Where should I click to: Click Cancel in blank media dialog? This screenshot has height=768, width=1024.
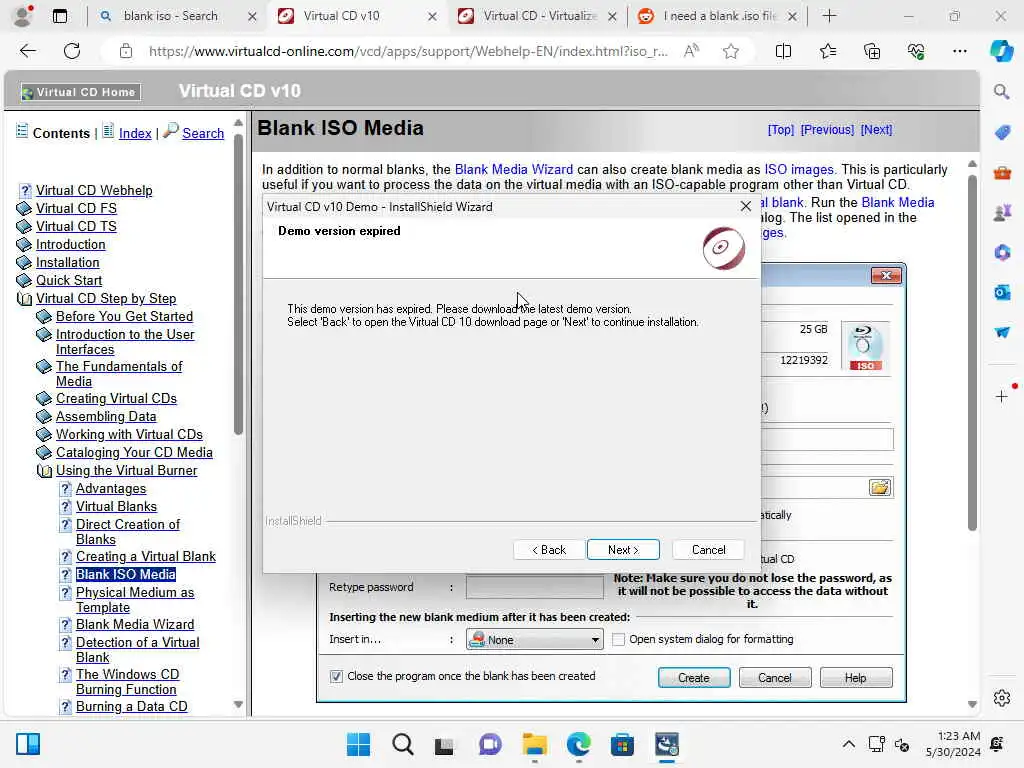(x=775, y=678)
